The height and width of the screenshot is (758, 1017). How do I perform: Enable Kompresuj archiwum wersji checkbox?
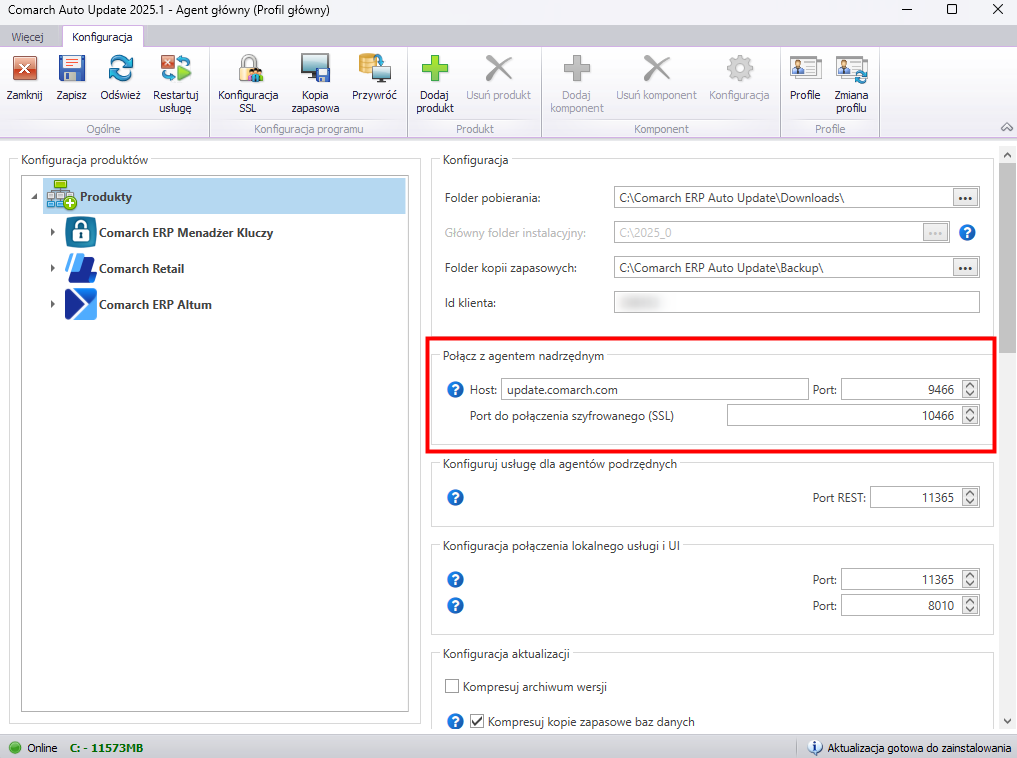tap(451, 687)
